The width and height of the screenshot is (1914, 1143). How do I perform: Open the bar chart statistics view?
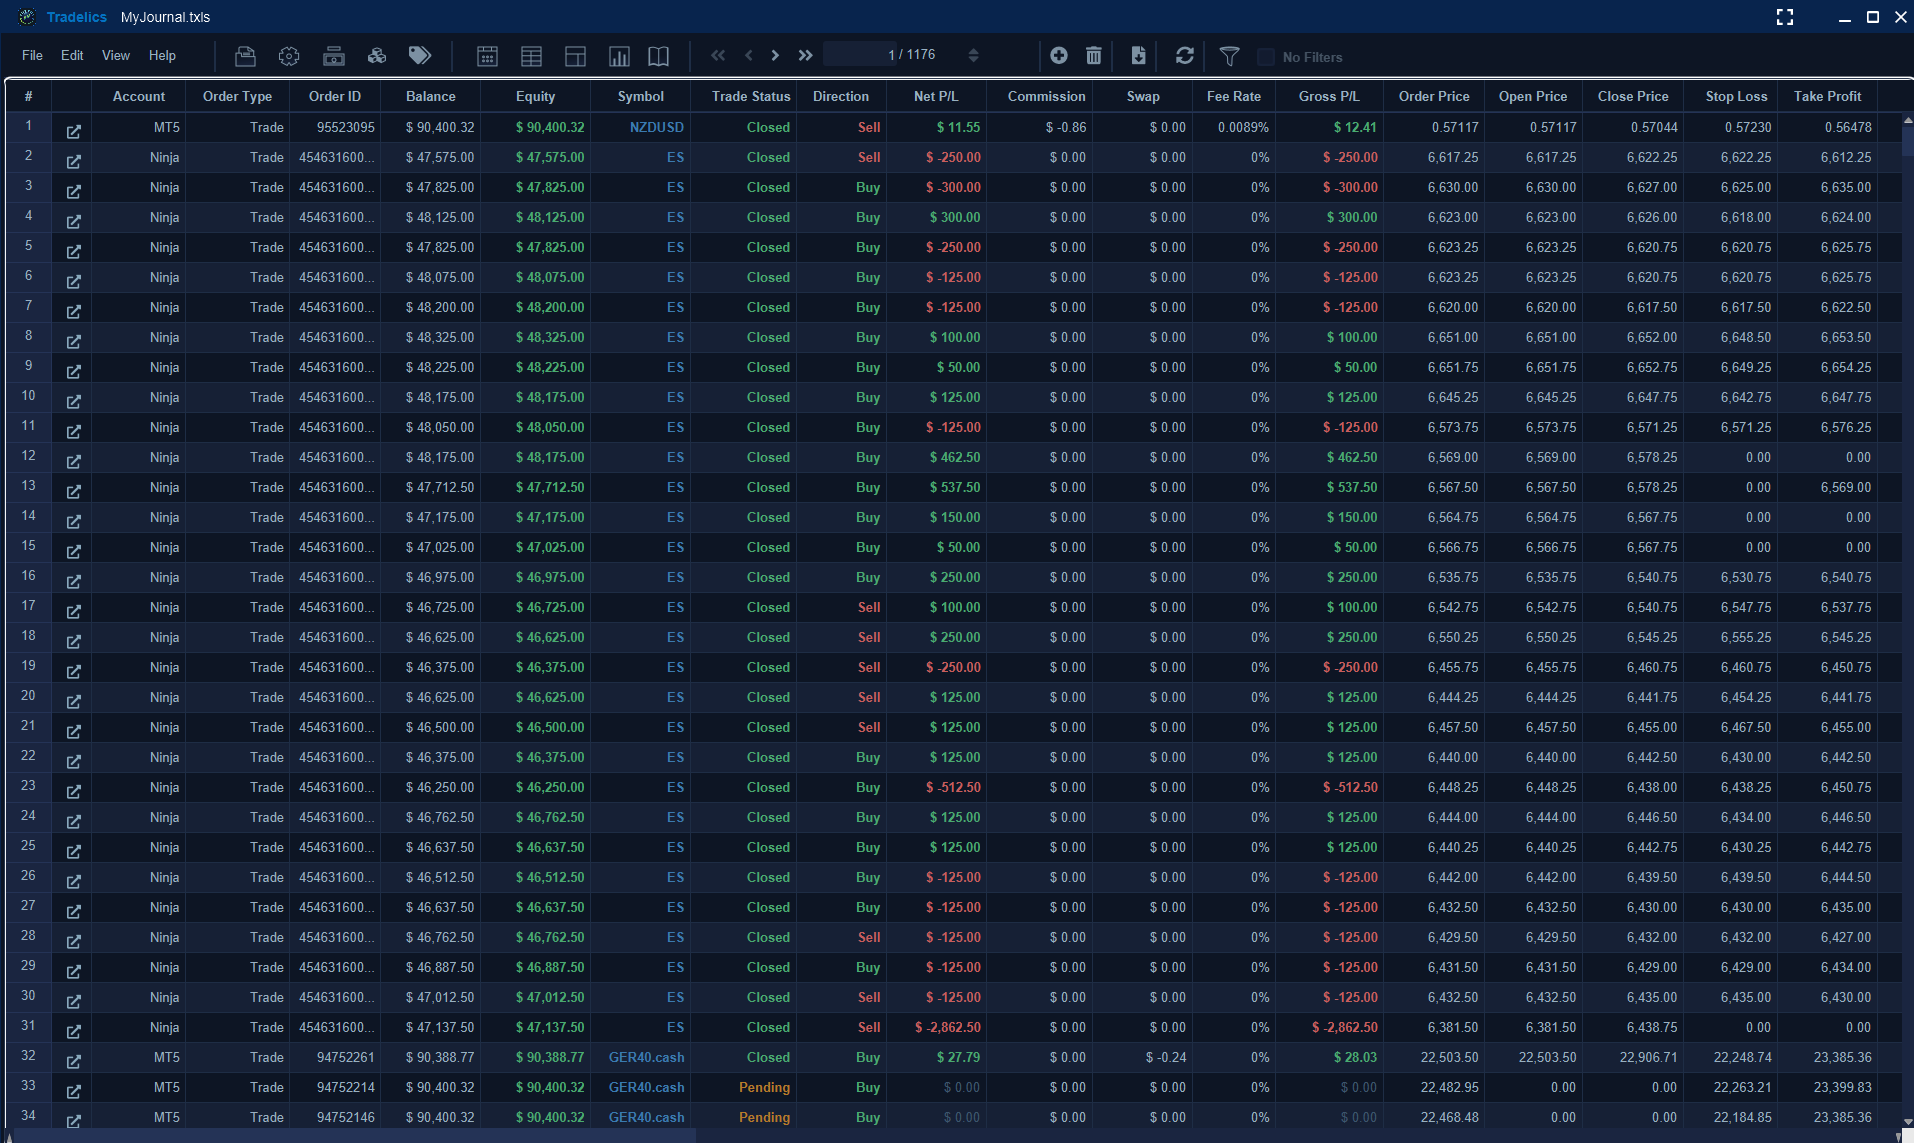point(619,56)
